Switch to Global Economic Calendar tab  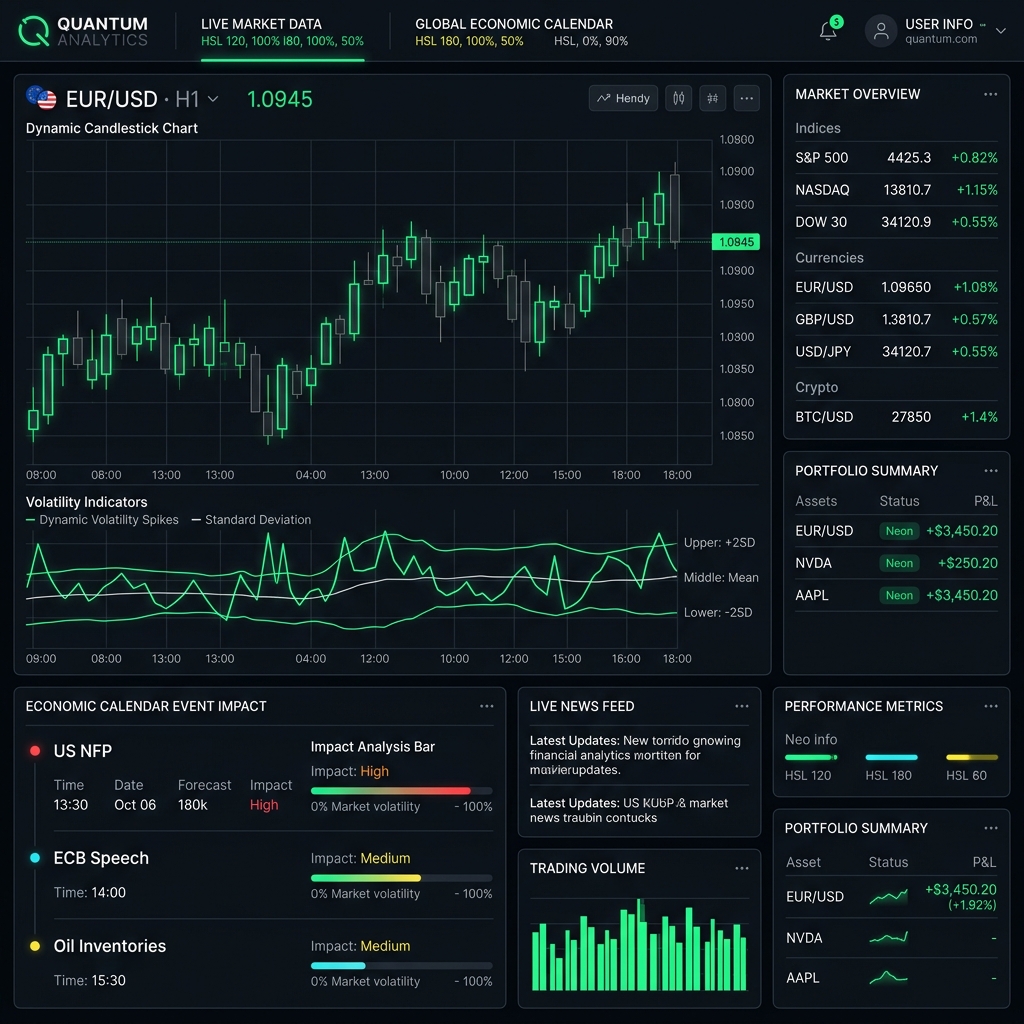tap(521, 33)
